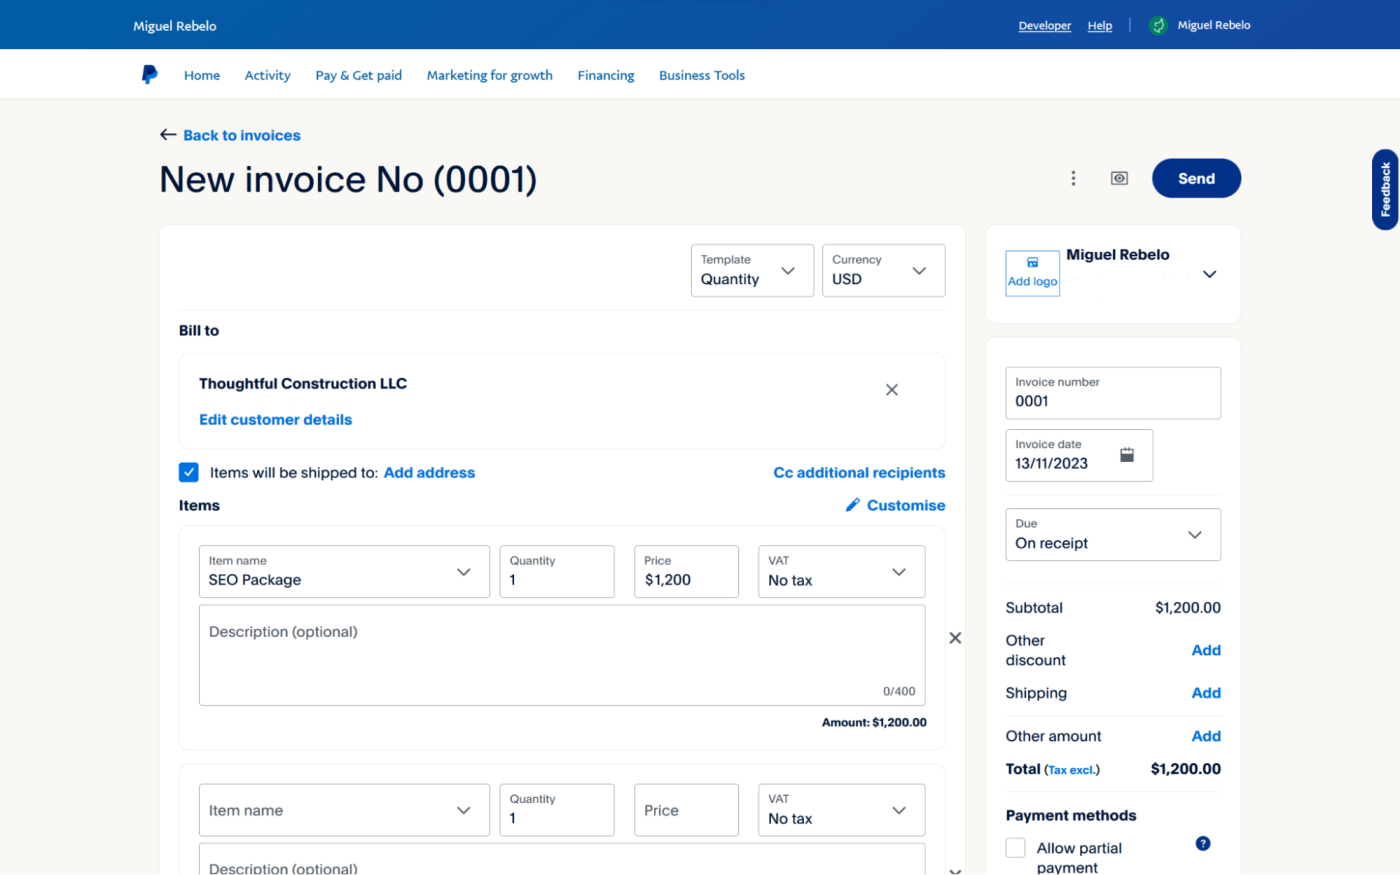The image size is (1400, 875).
Task: Add an Other discount
Action: 1206,650
